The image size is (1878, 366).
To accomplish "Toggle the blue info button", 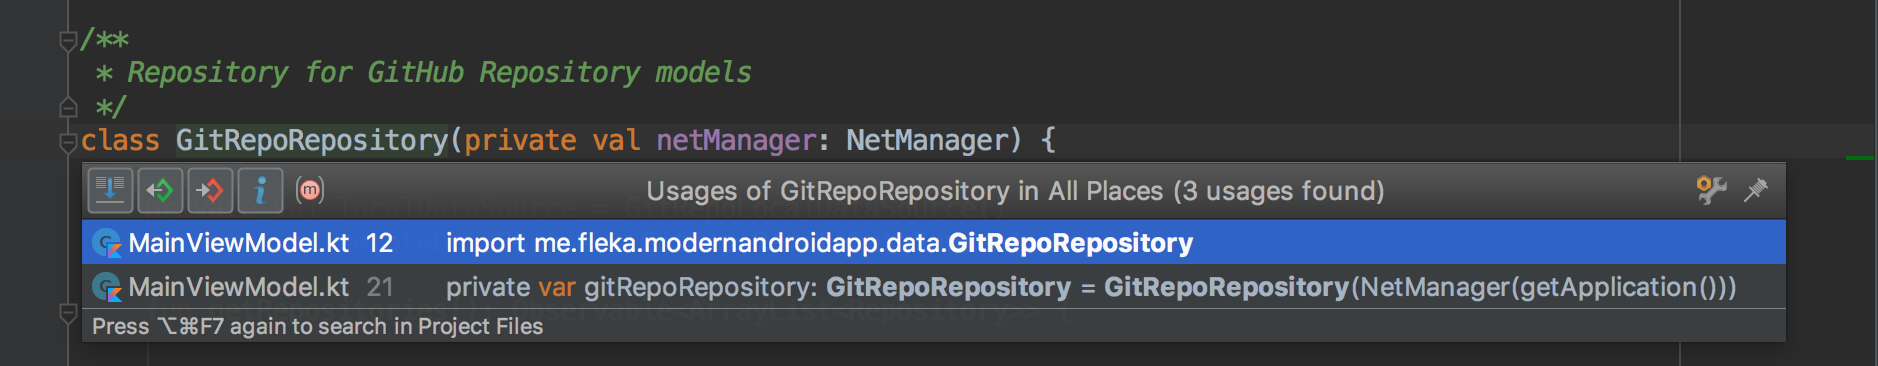I will pos(260,190).
